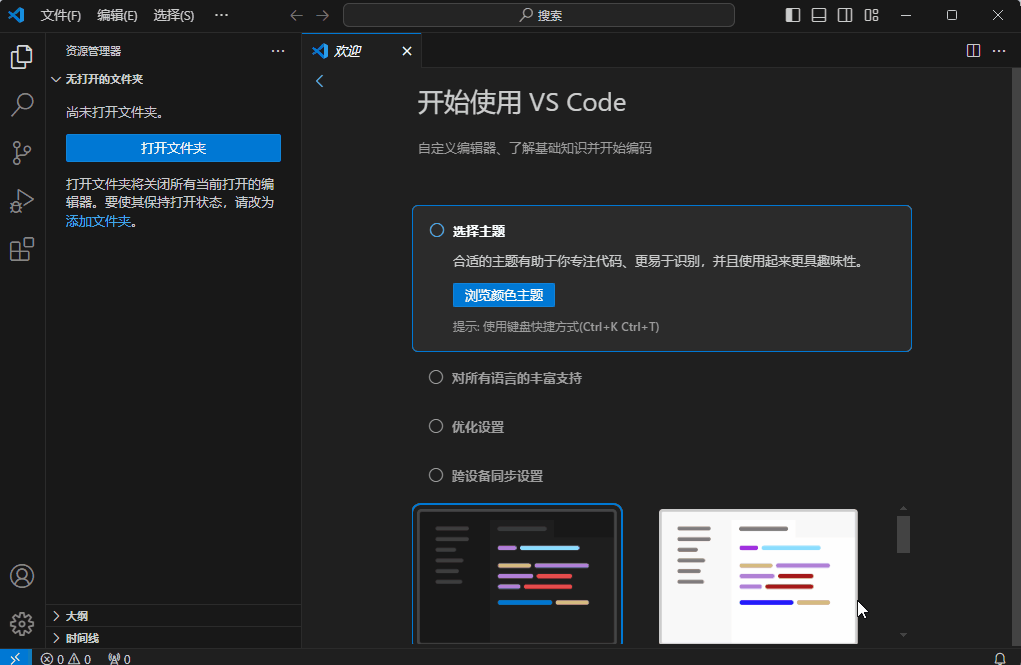Select the Source Control icon
This screenshot has height=665, width=1021.
point(22,153)
